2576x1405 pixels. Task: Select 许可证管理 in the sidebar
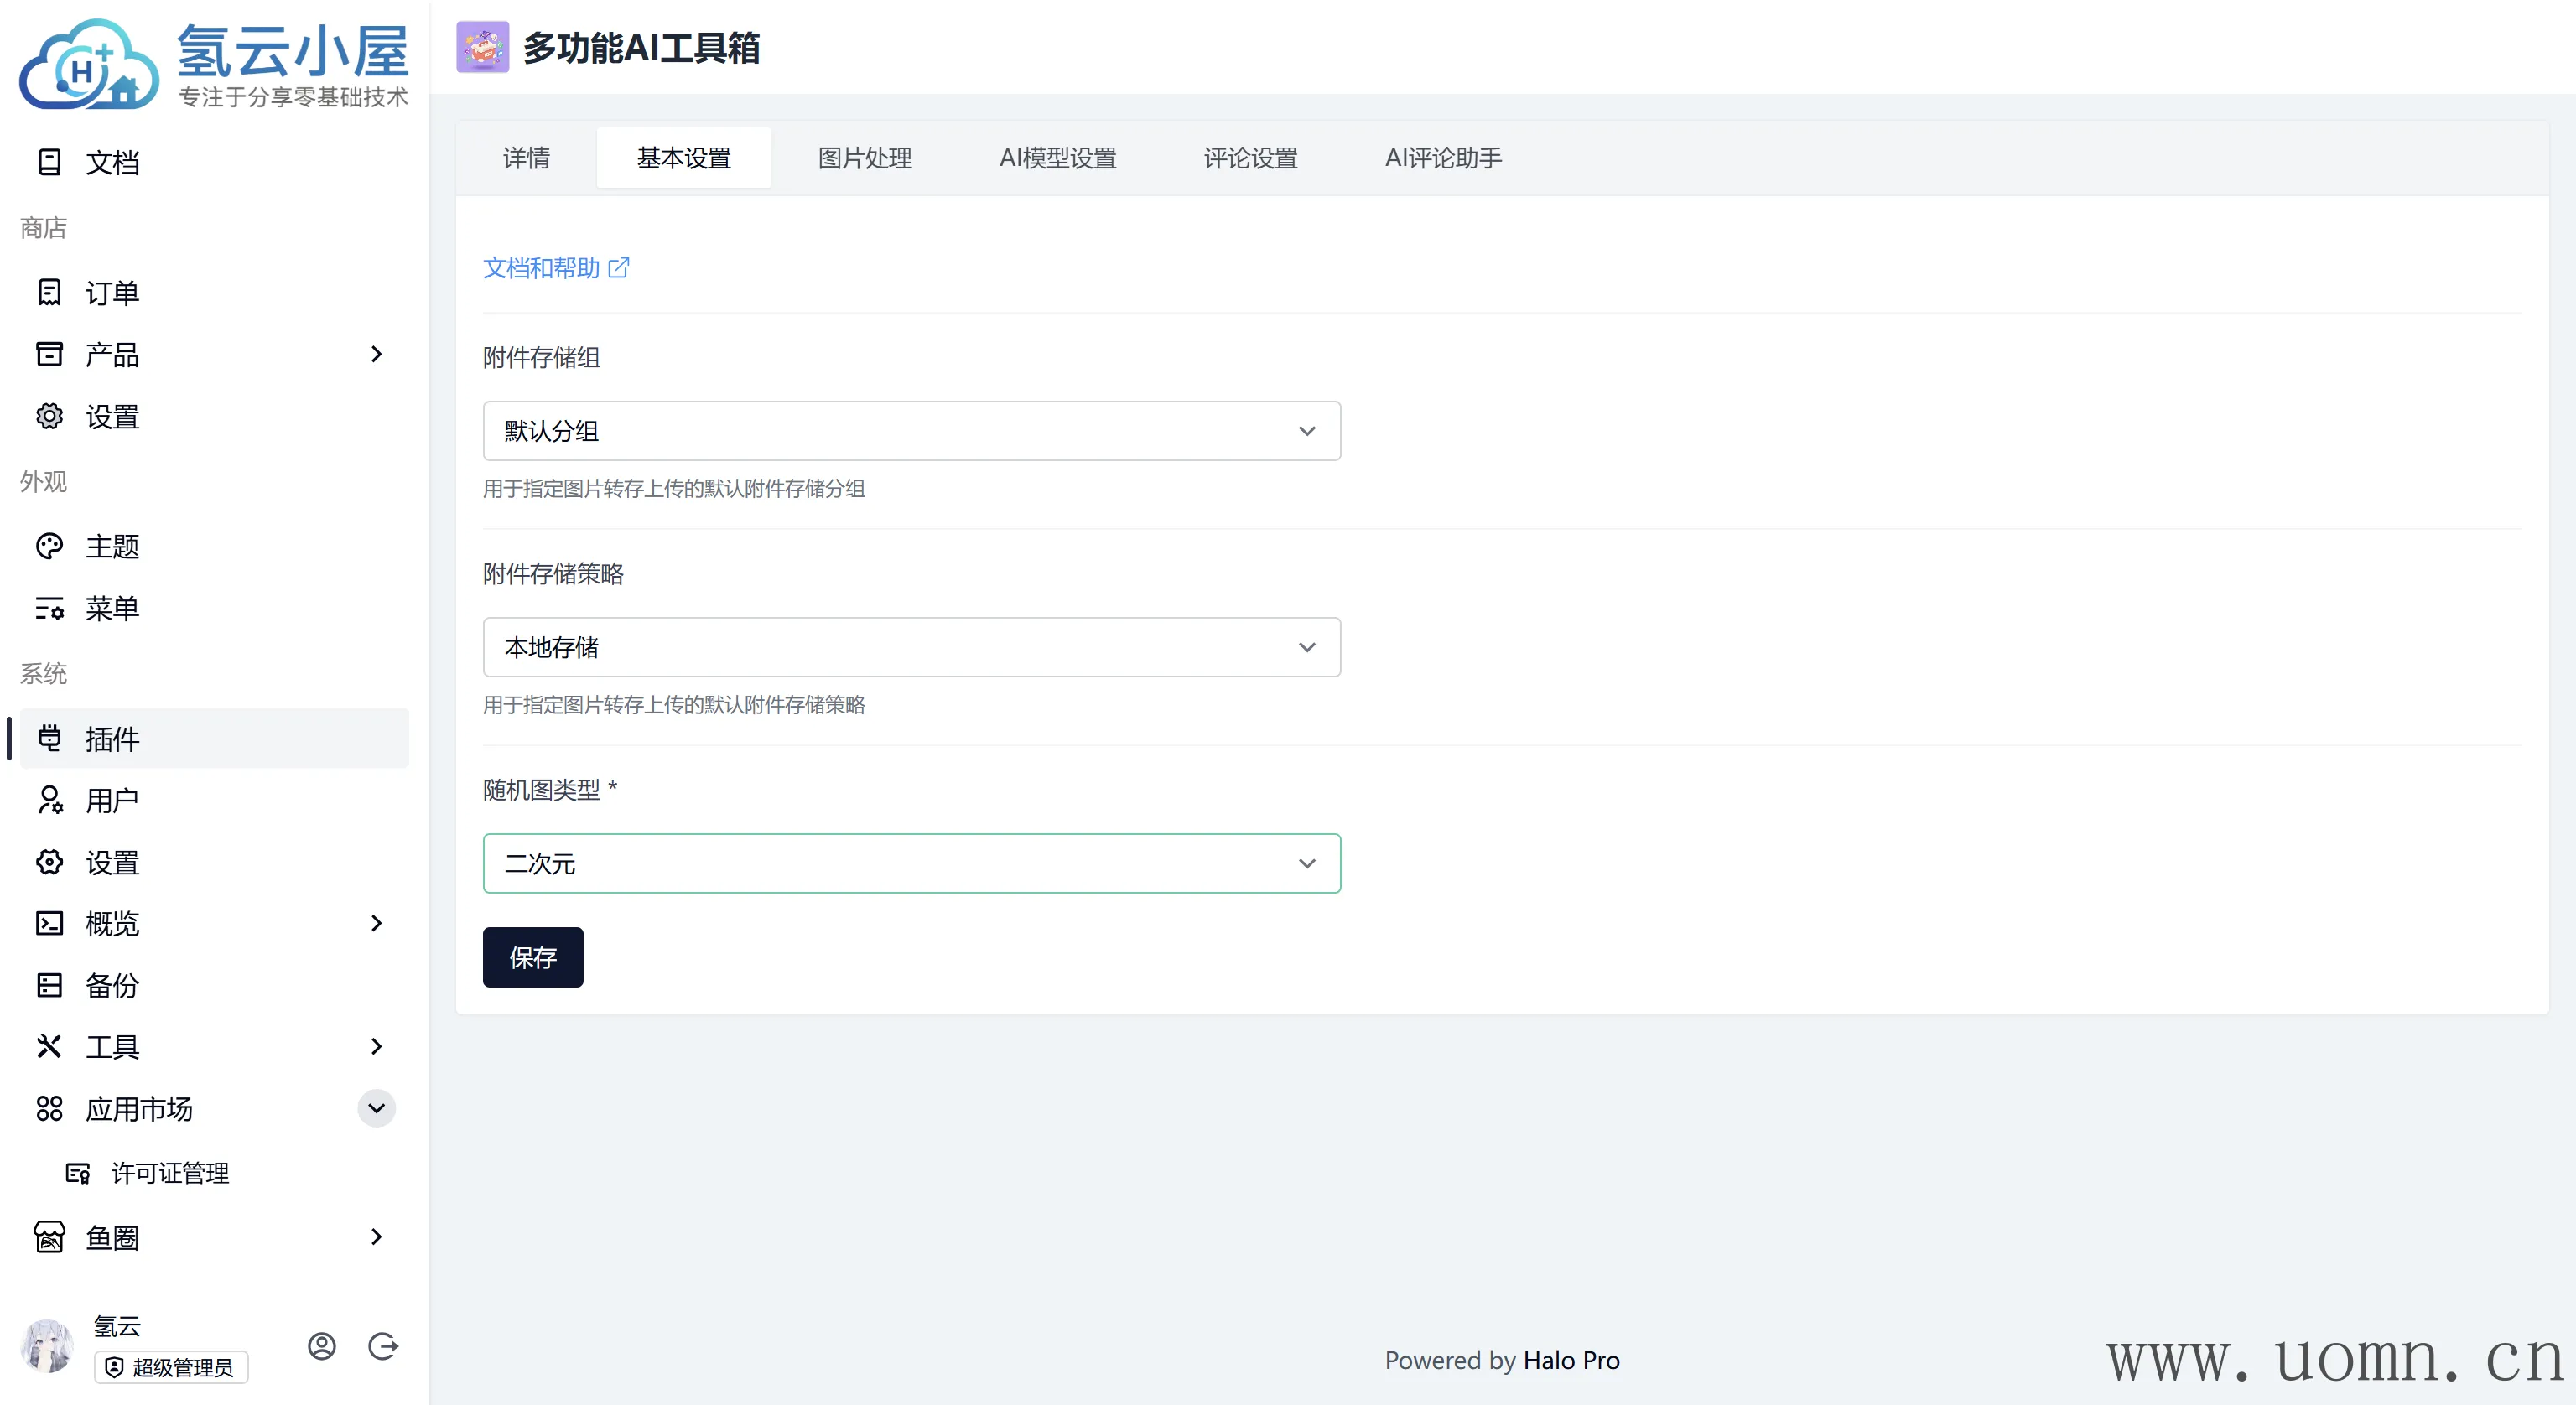(x=170, y=1173)
